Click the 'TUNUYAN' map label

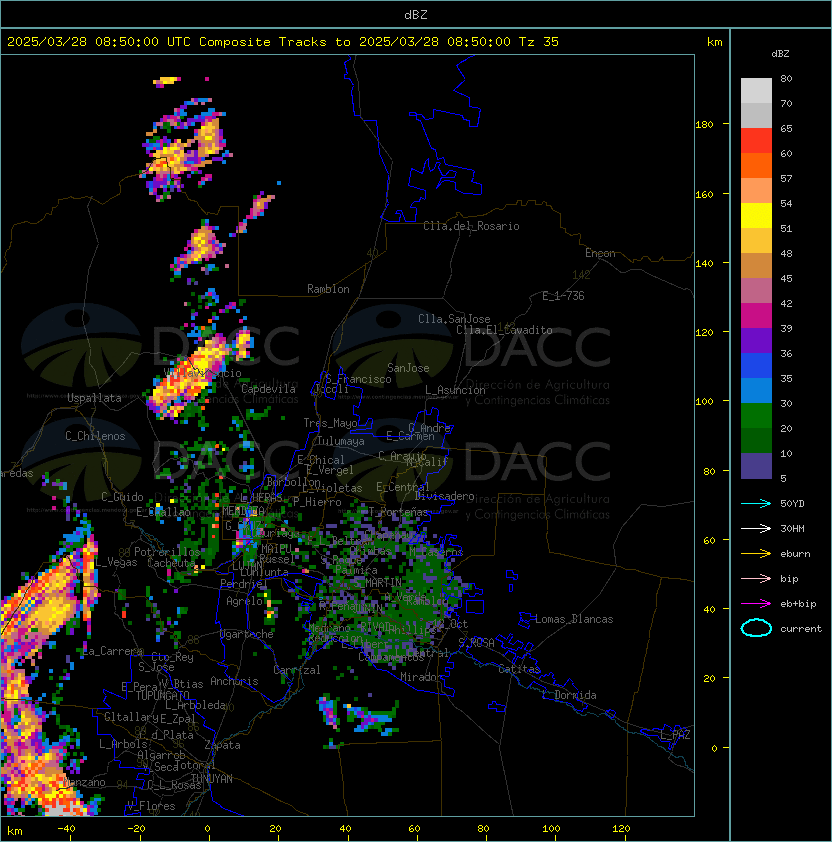pyautogui.click(x=212, y=779)
